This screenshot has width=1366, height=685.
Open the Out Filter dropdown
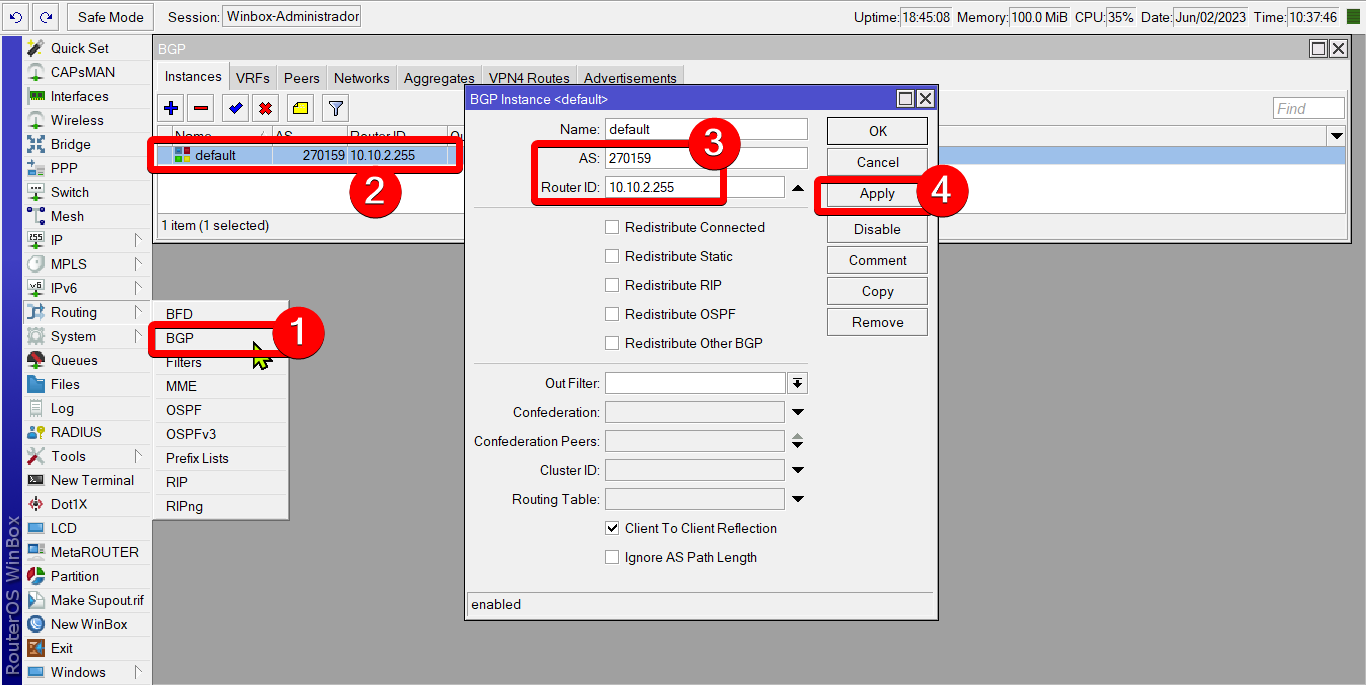(797, 383)
